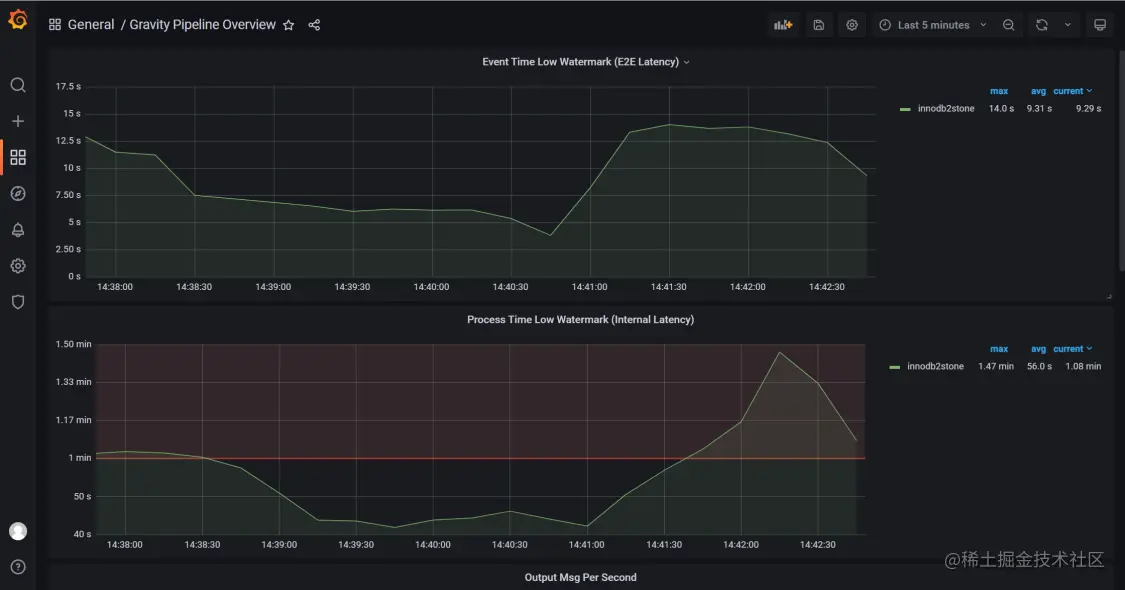Zoom out time range magnifier icon
The image size is (1125, 590).
point(1009,25)
